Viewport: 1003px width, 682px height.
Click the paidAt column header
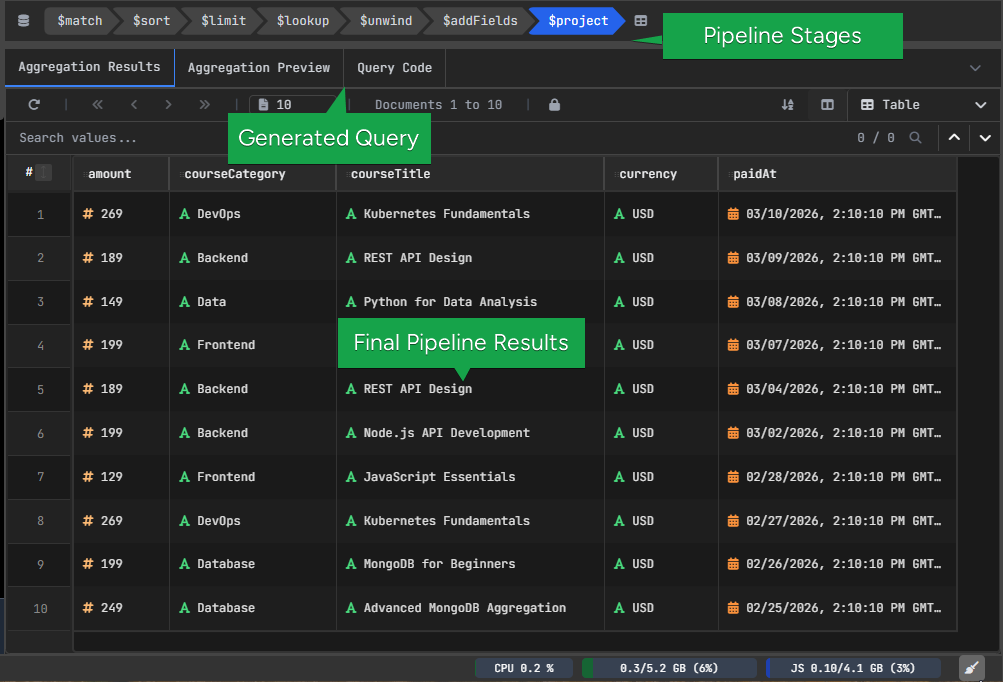tap(837, 174)
